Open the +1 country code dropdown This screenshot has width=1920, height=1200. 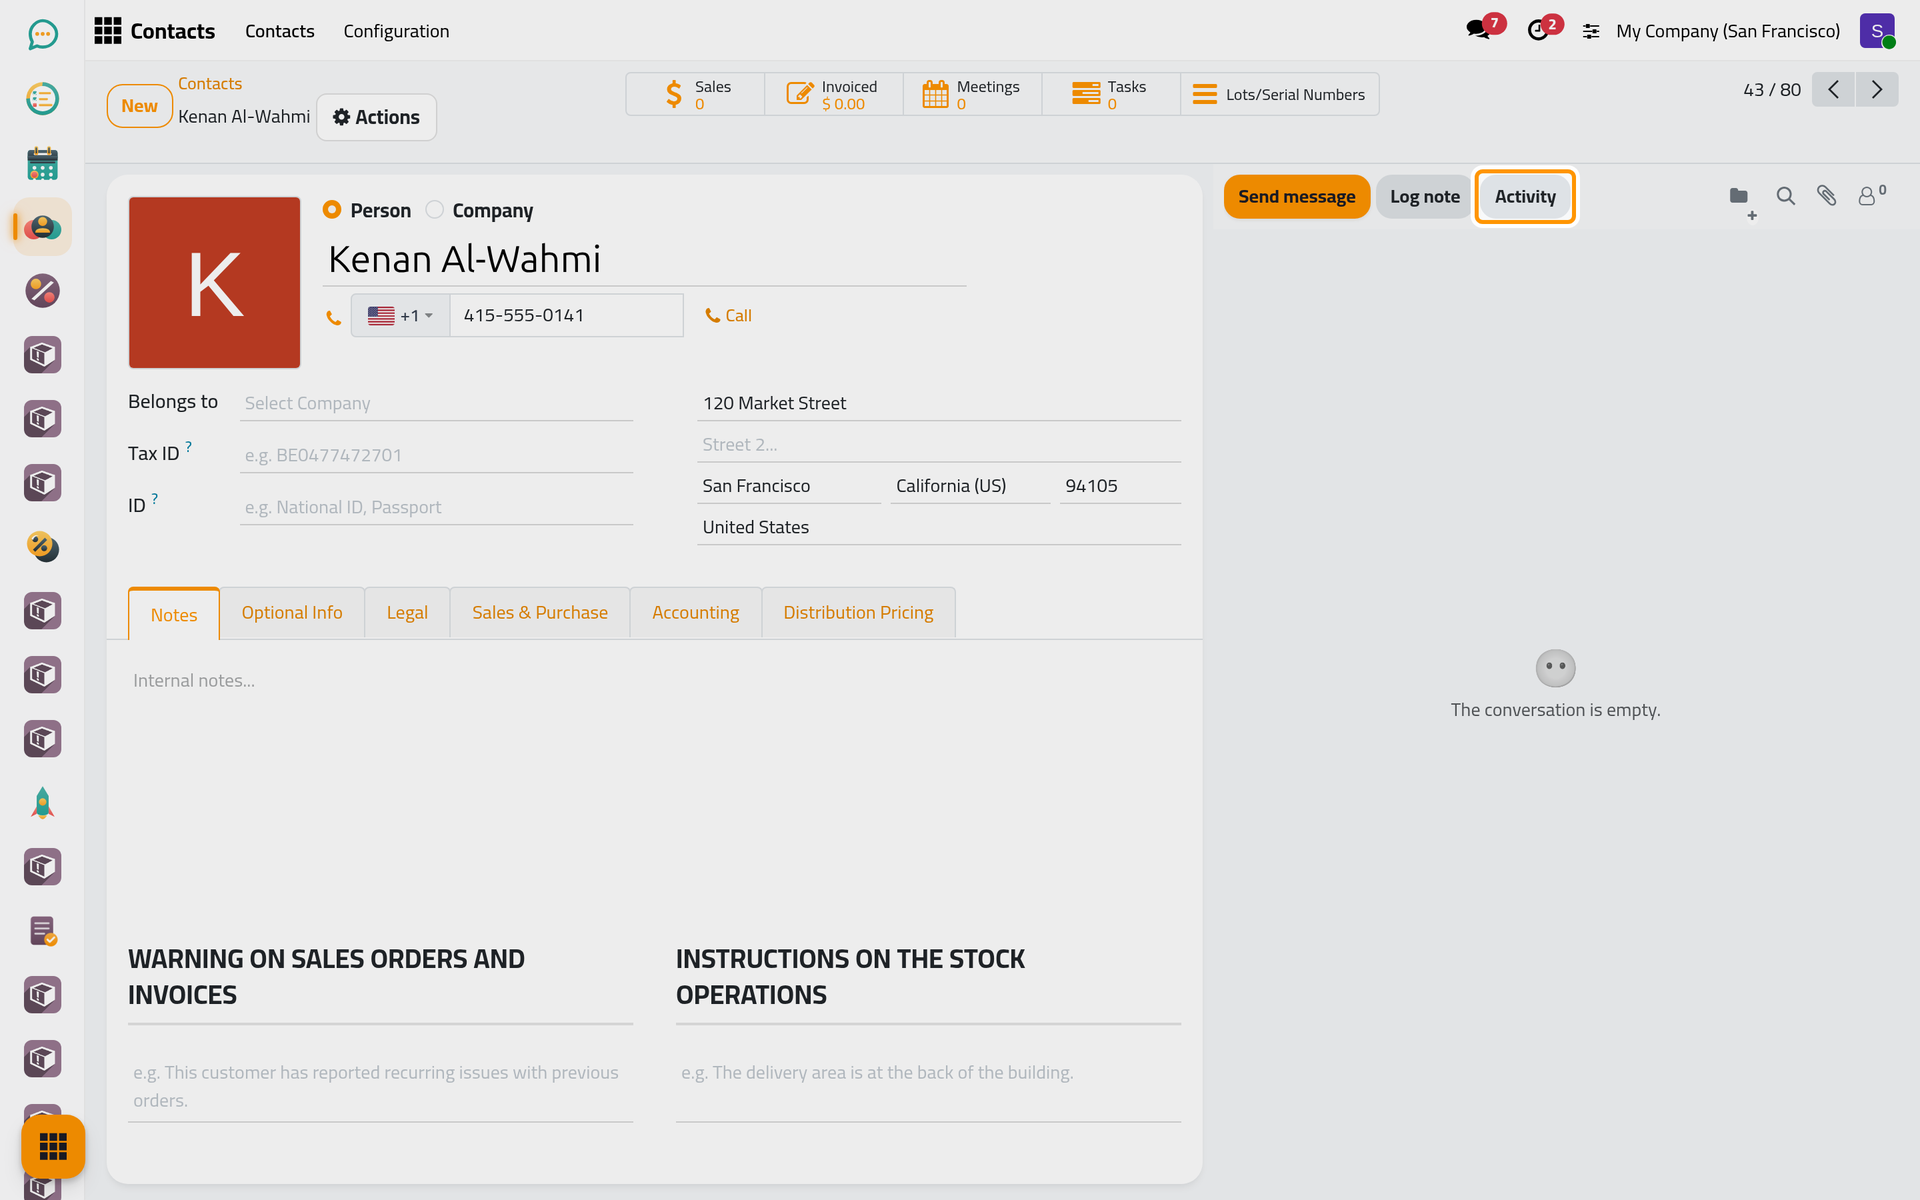(401, 316)
